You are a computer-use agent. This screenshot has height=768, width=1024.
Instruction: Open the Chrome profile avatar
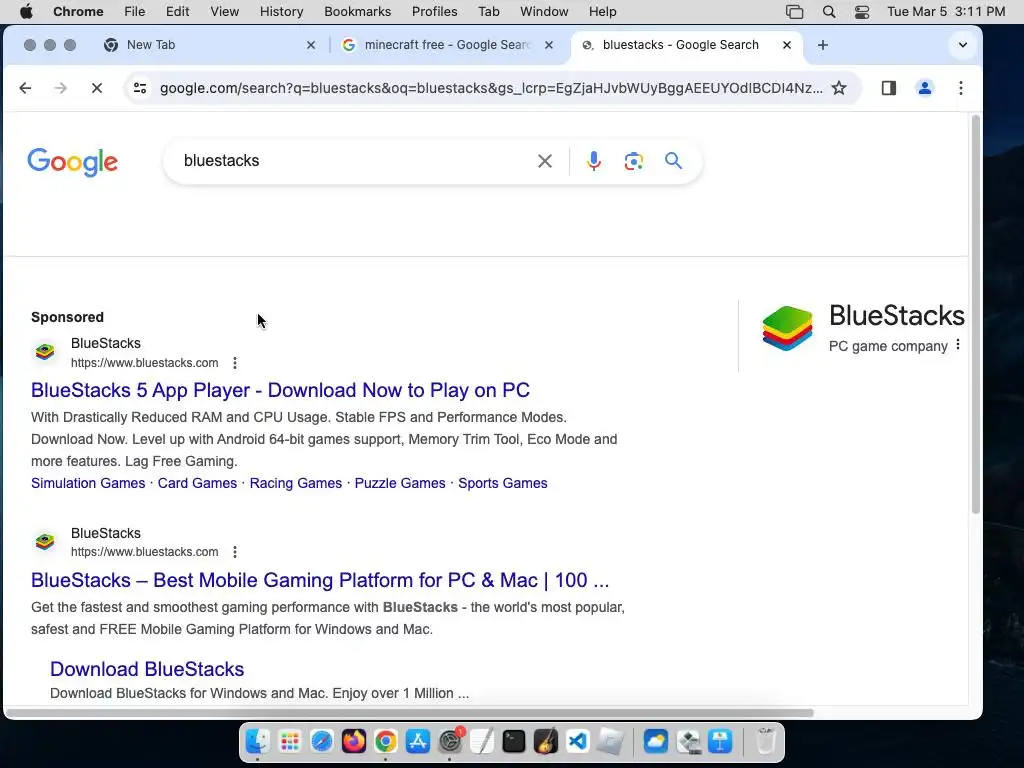(x=925, y=88)
